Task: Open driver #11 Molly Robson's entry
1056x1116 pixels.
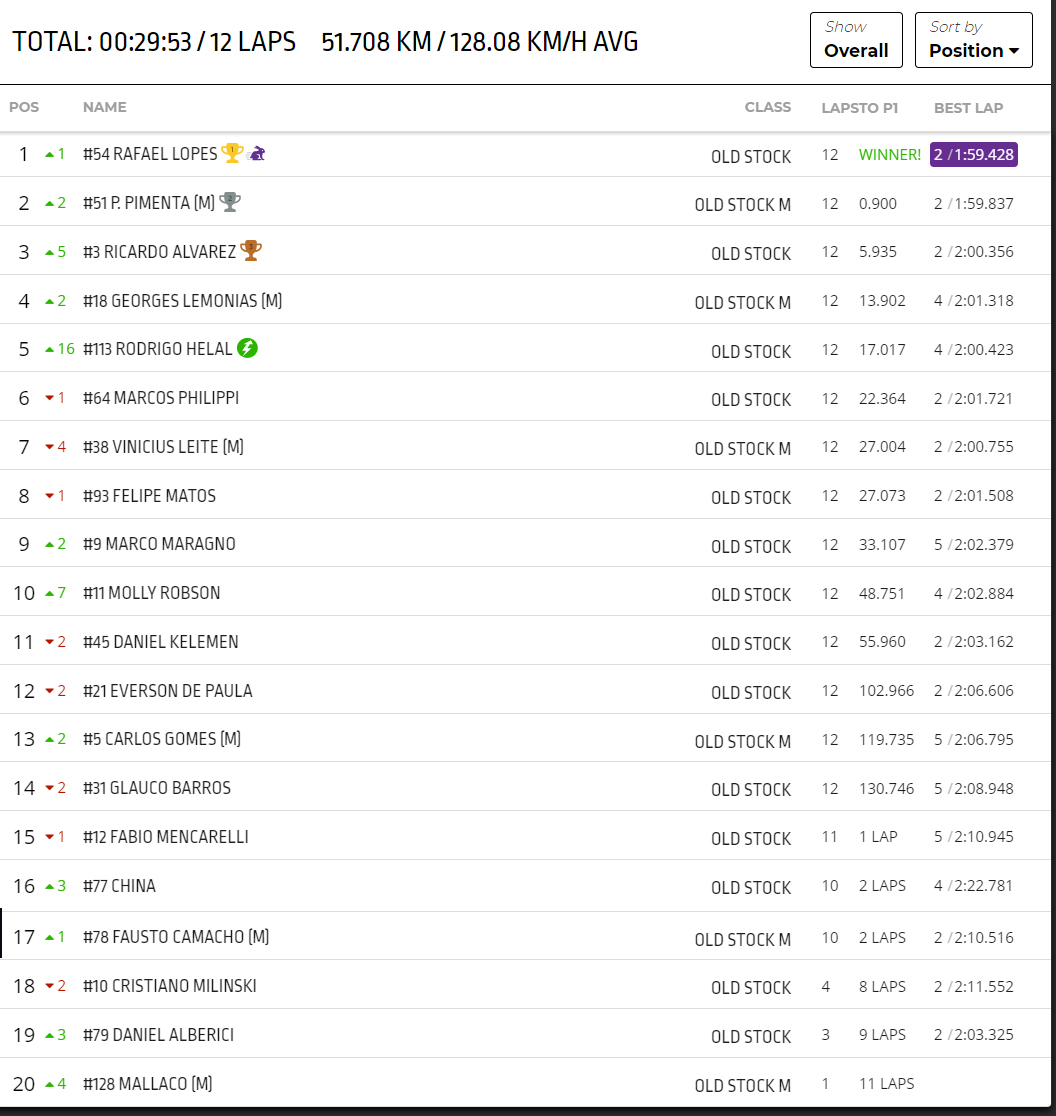Action: pyautogui.click(x=152, y=593)
